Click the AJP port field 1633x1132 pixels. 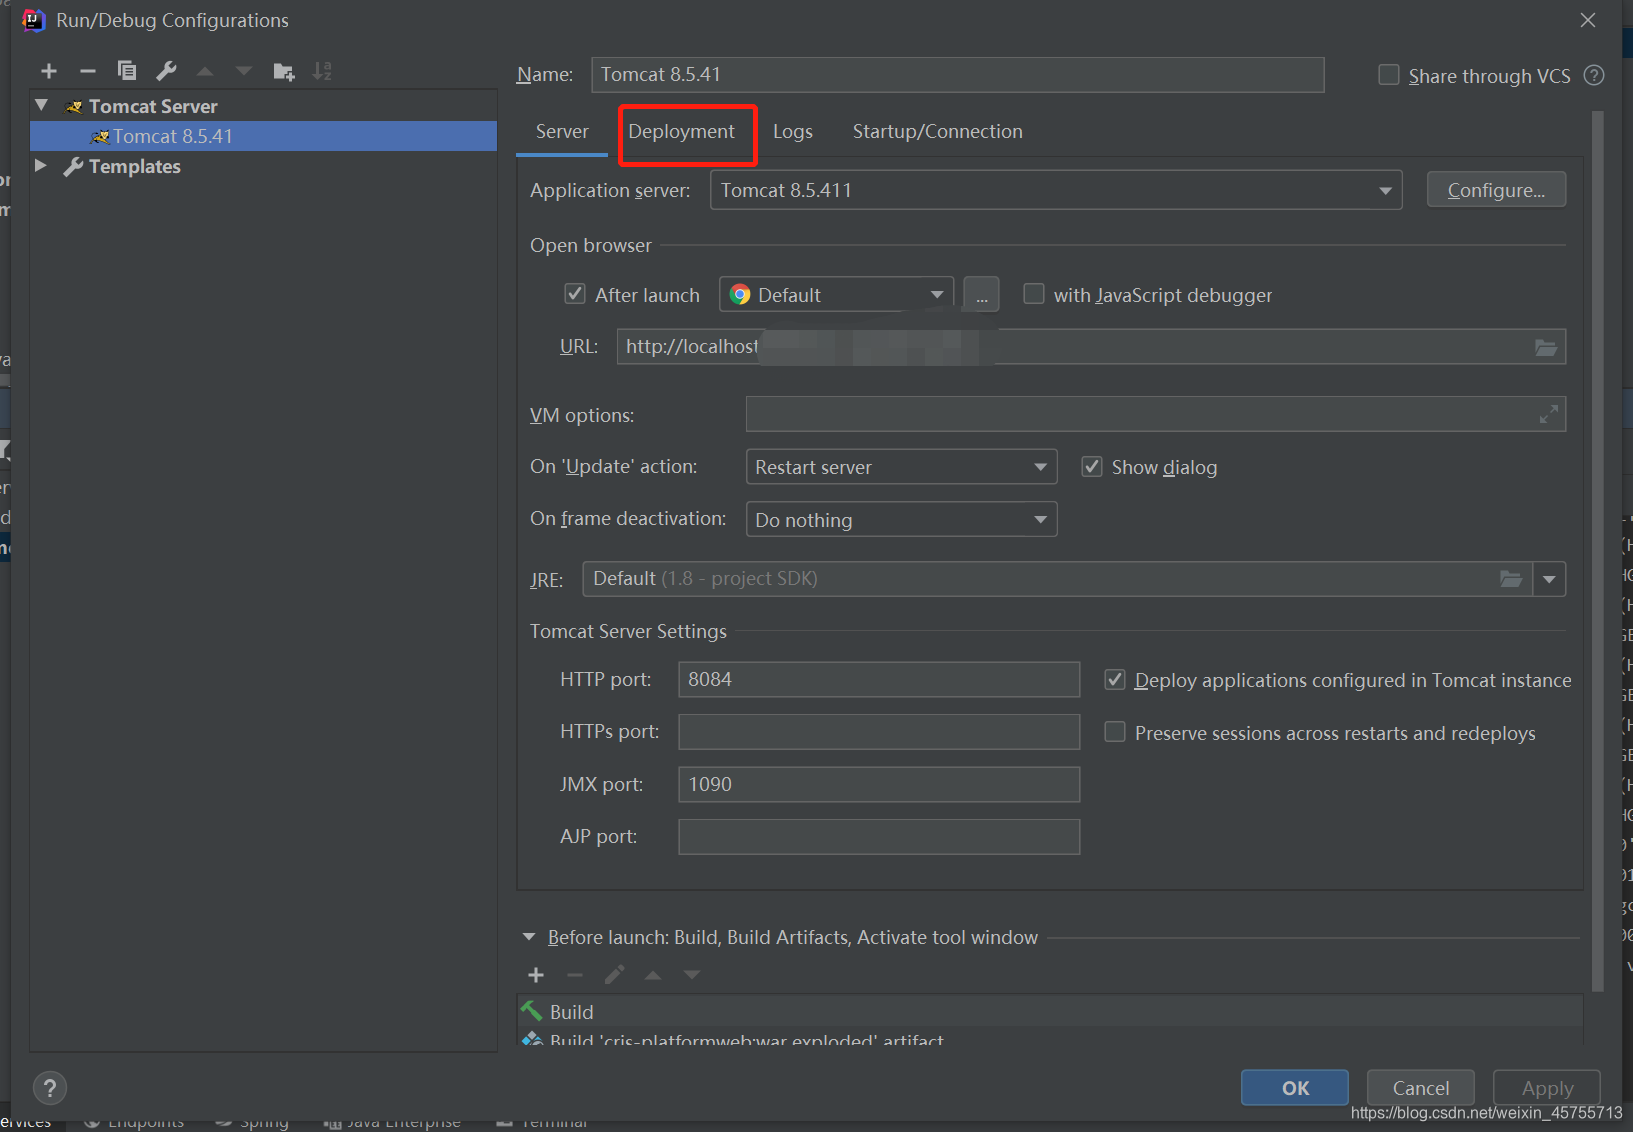tap(879, 837)
